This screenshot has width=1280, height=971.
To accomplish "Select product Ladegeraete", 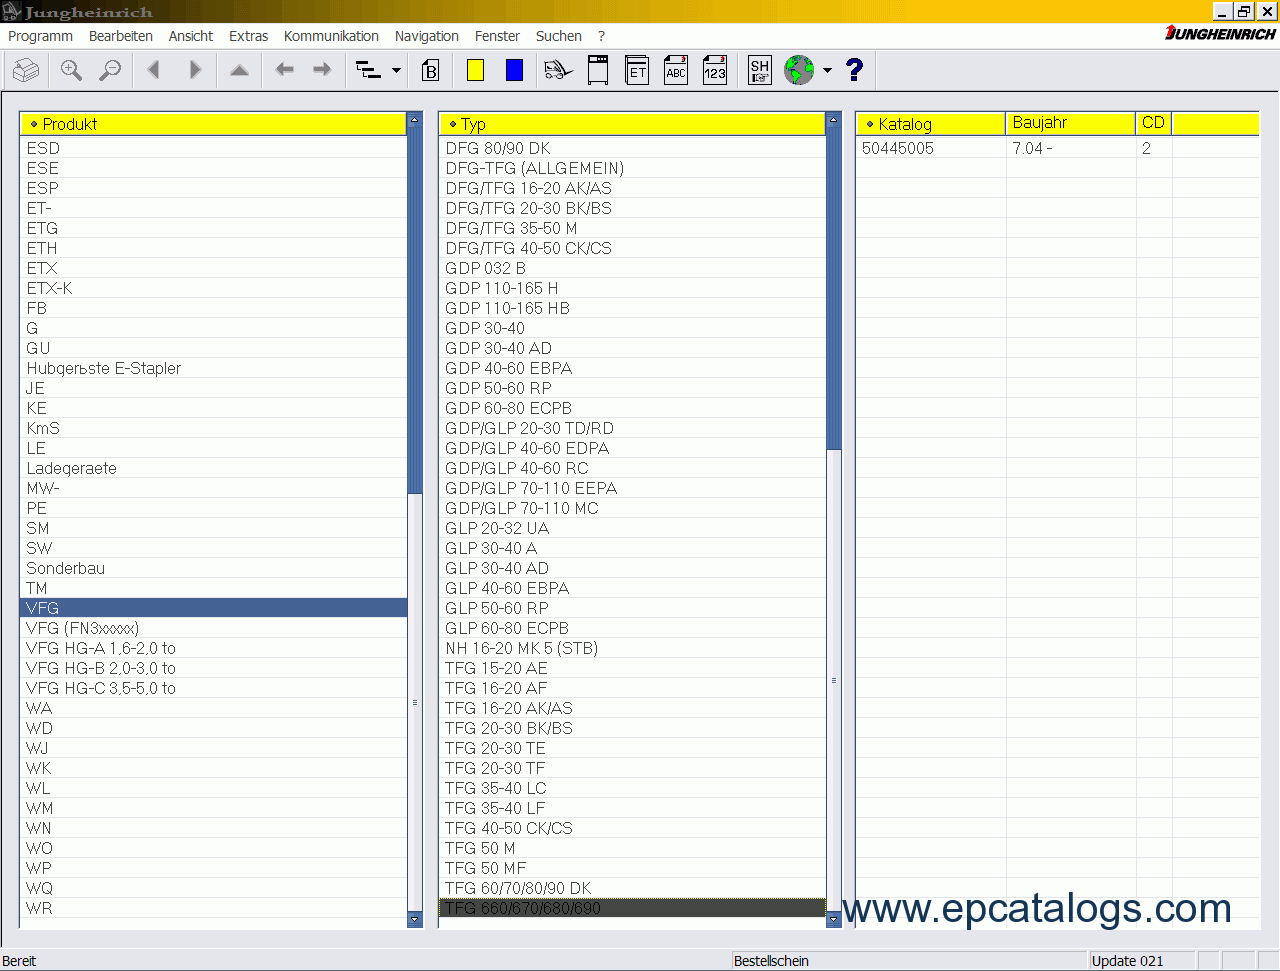I will tap(213, 468).
